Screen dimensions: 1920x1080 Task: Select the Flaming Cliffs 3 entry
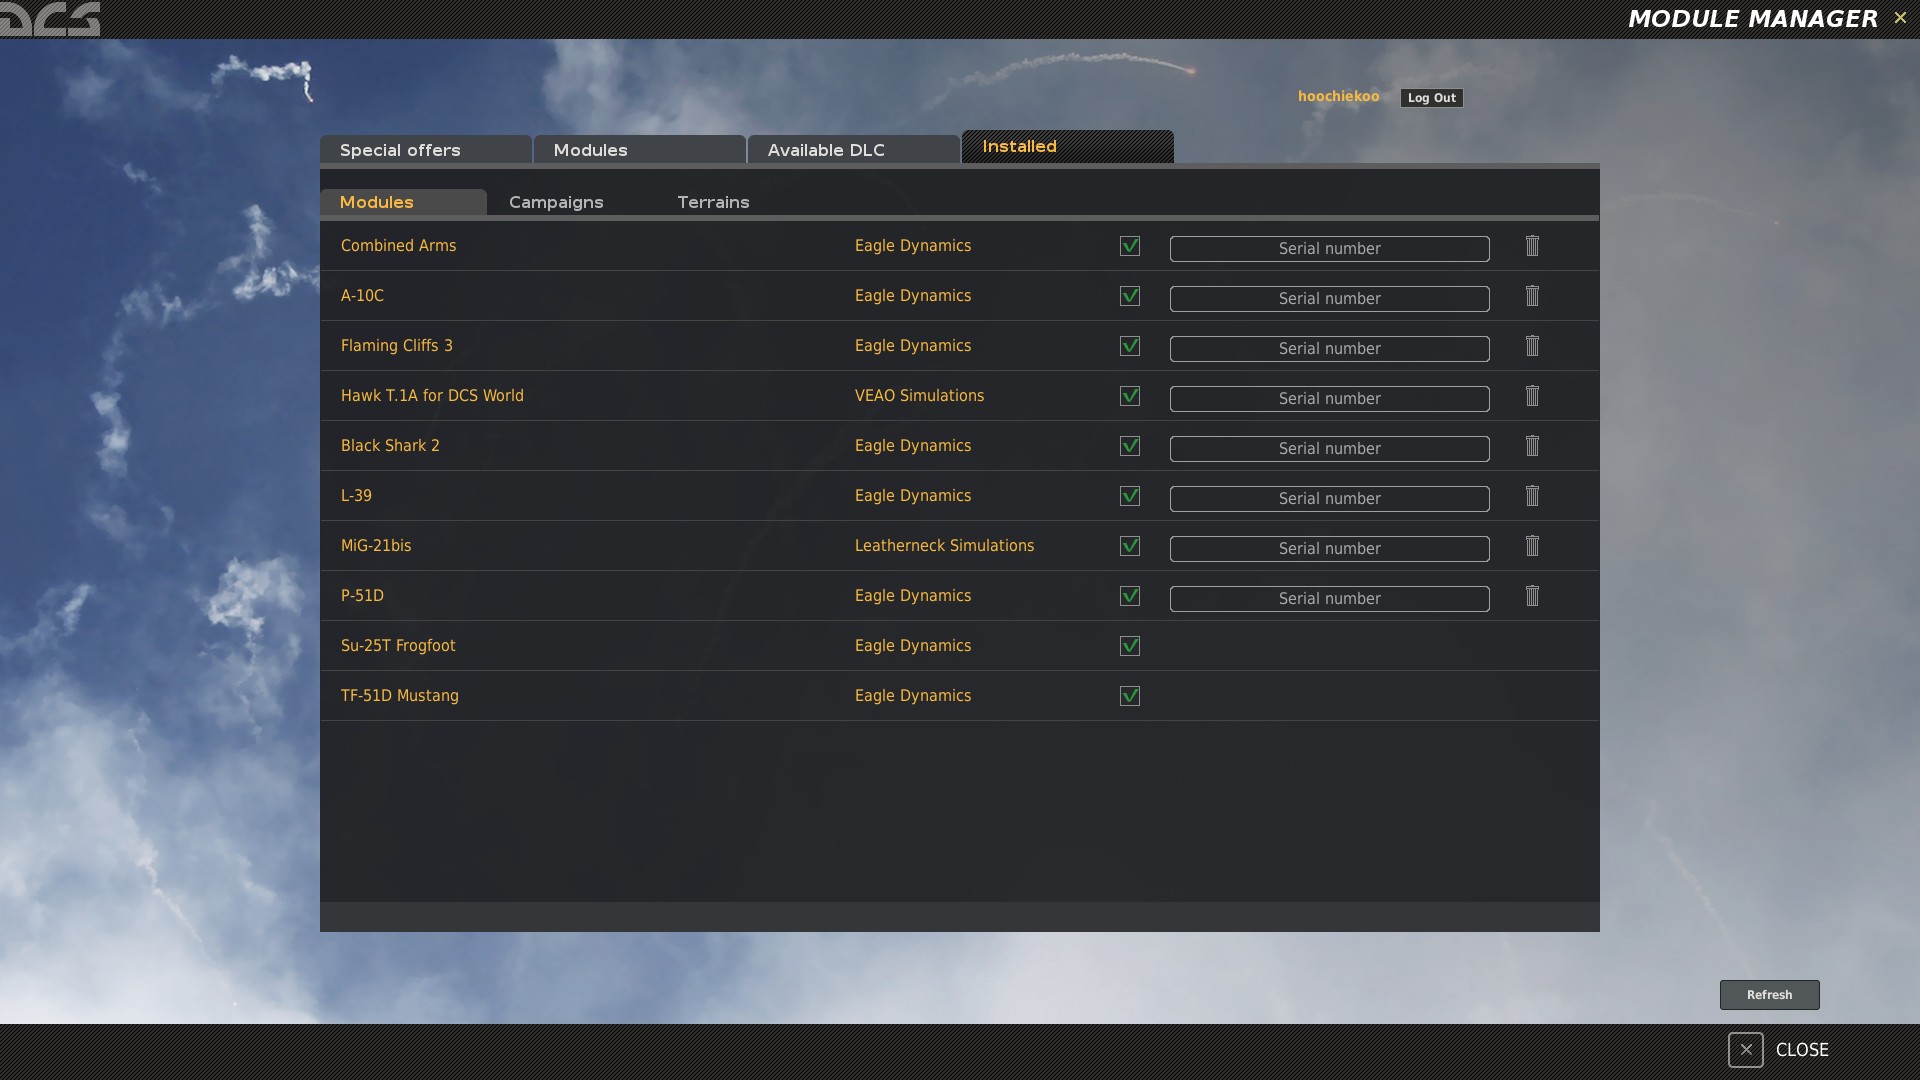[x=396, y=346]
